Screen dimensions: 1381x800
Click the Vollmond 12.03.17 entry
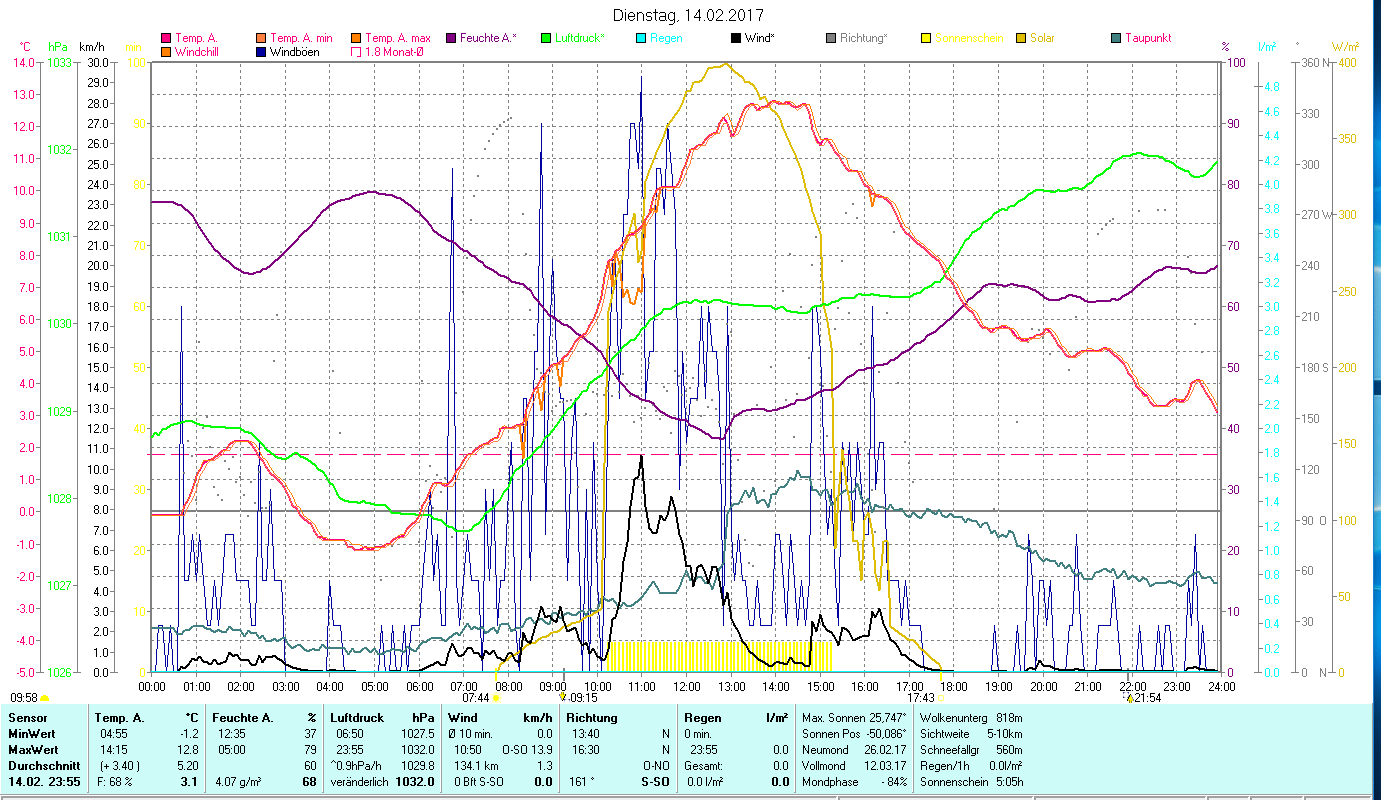coord(855,765)
